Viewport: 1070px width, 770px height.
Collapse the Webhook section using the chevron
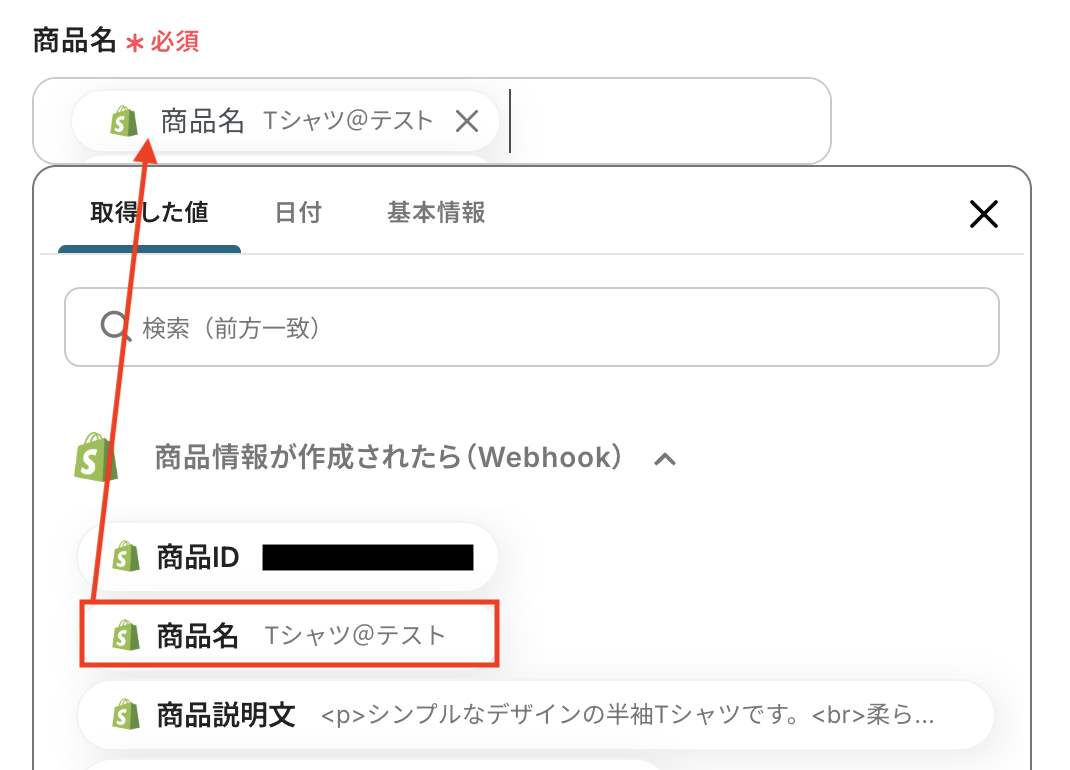[x=665, y=459]
